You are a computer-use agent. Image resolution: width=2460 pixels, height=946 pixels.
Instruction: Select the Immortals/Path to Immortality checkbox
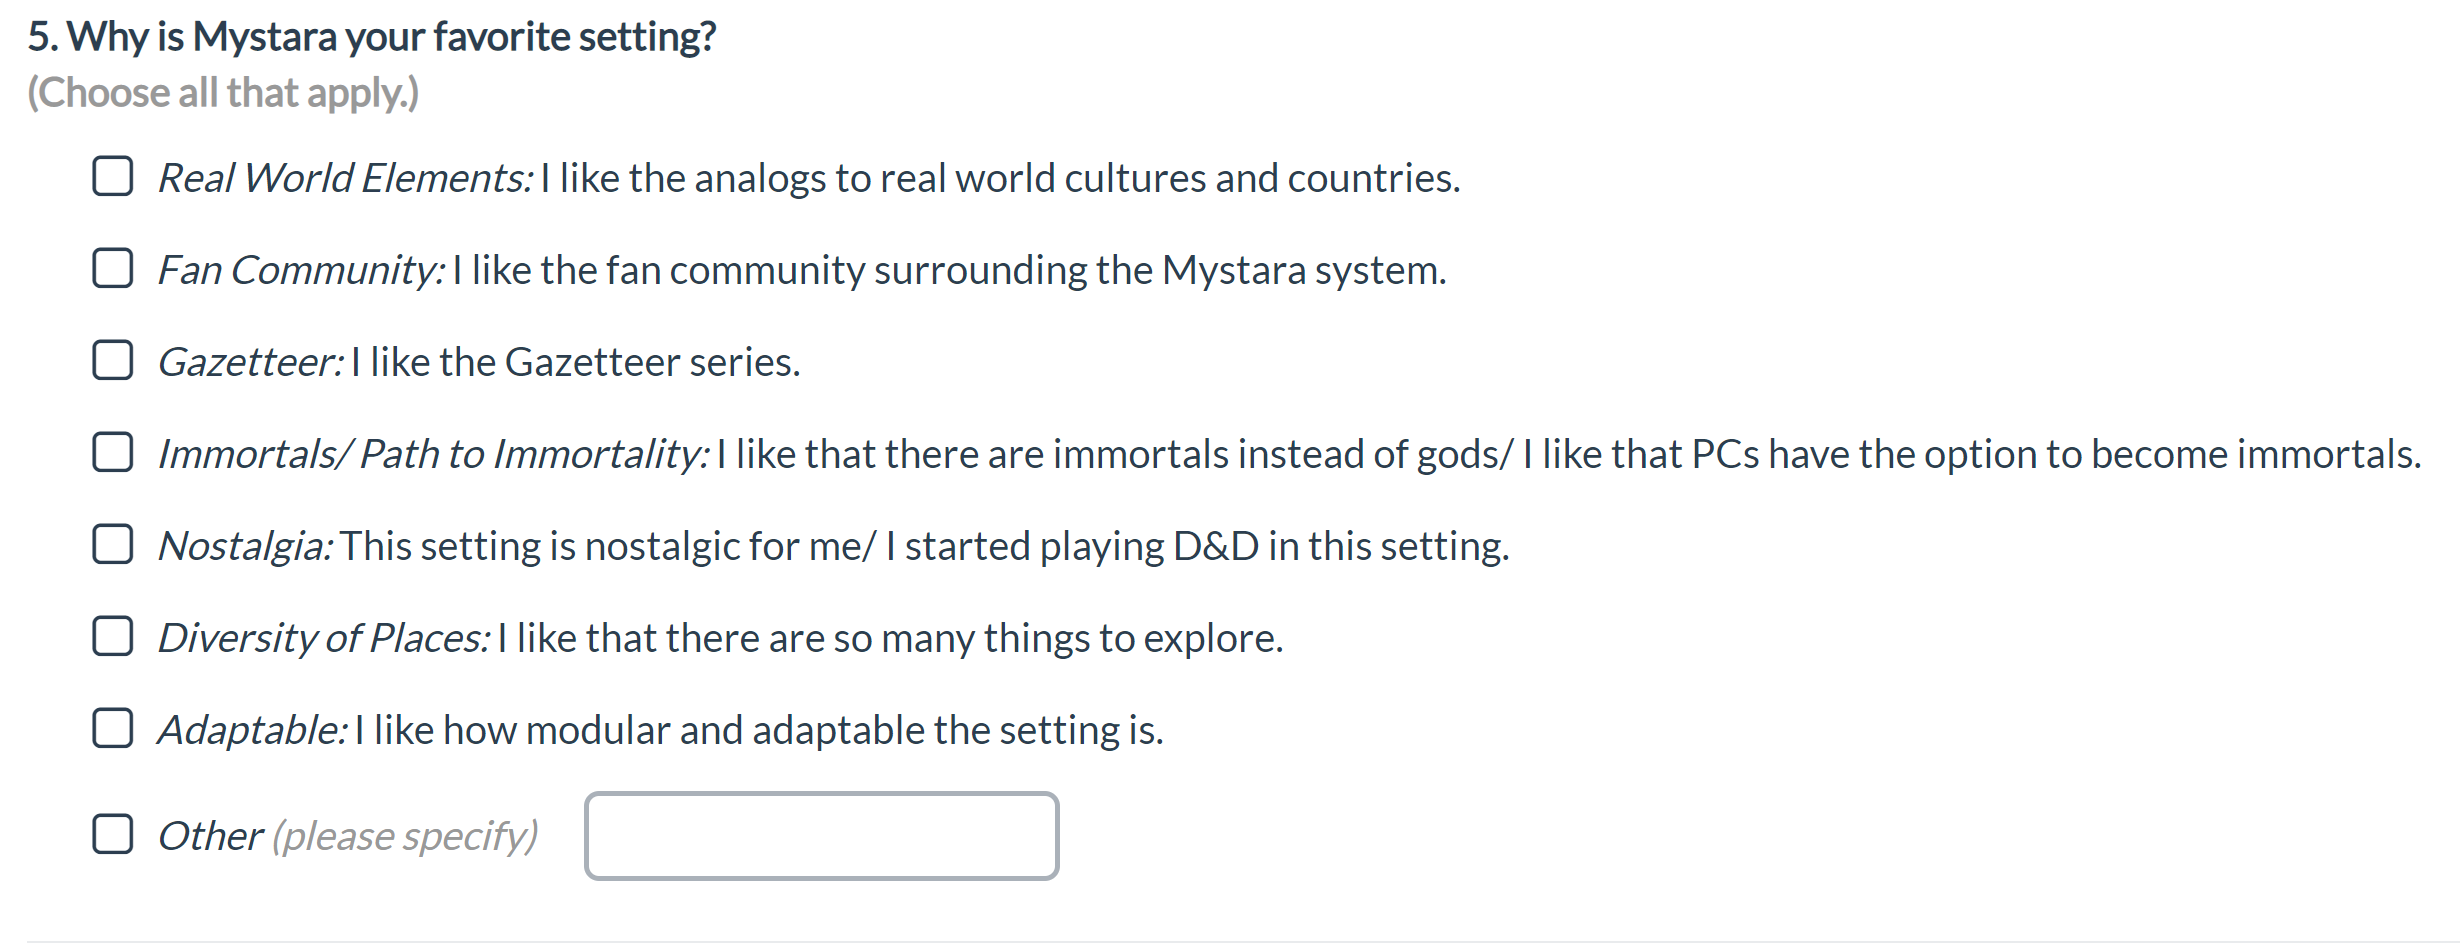coord(112,452)
